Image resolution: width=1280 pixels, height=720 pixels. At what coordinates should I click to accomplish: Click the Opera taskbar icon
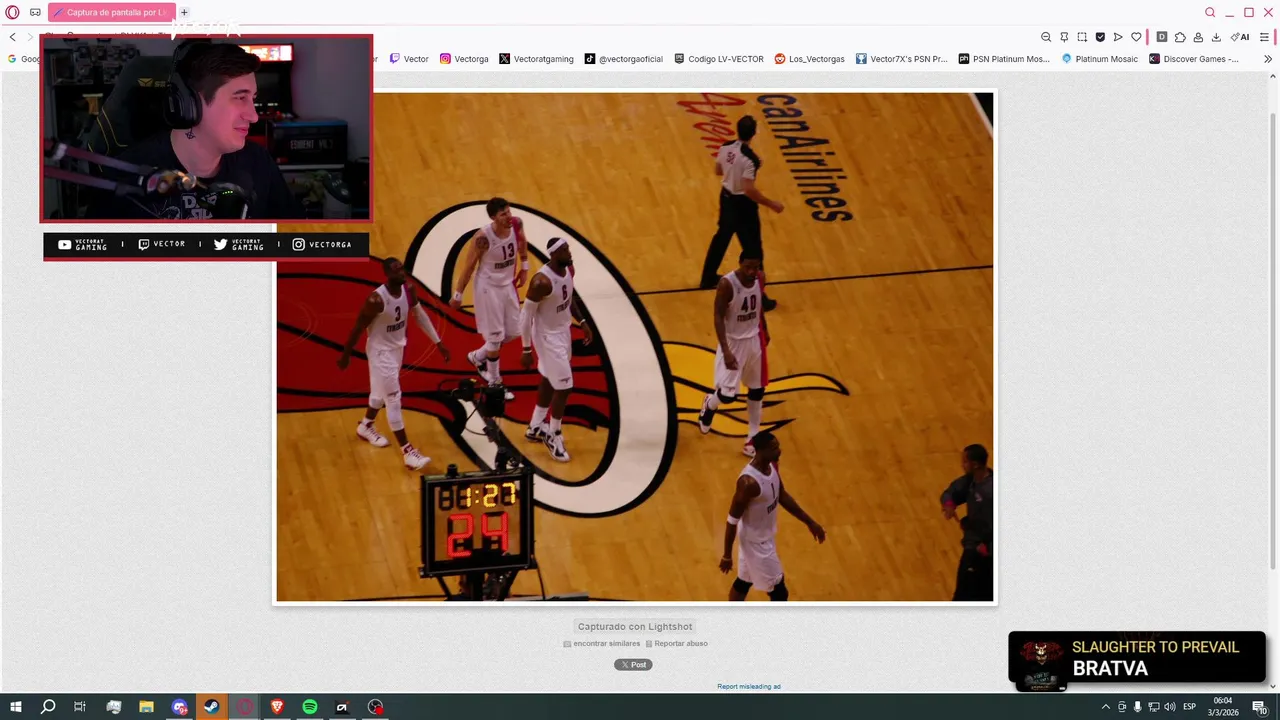point(245,707)
